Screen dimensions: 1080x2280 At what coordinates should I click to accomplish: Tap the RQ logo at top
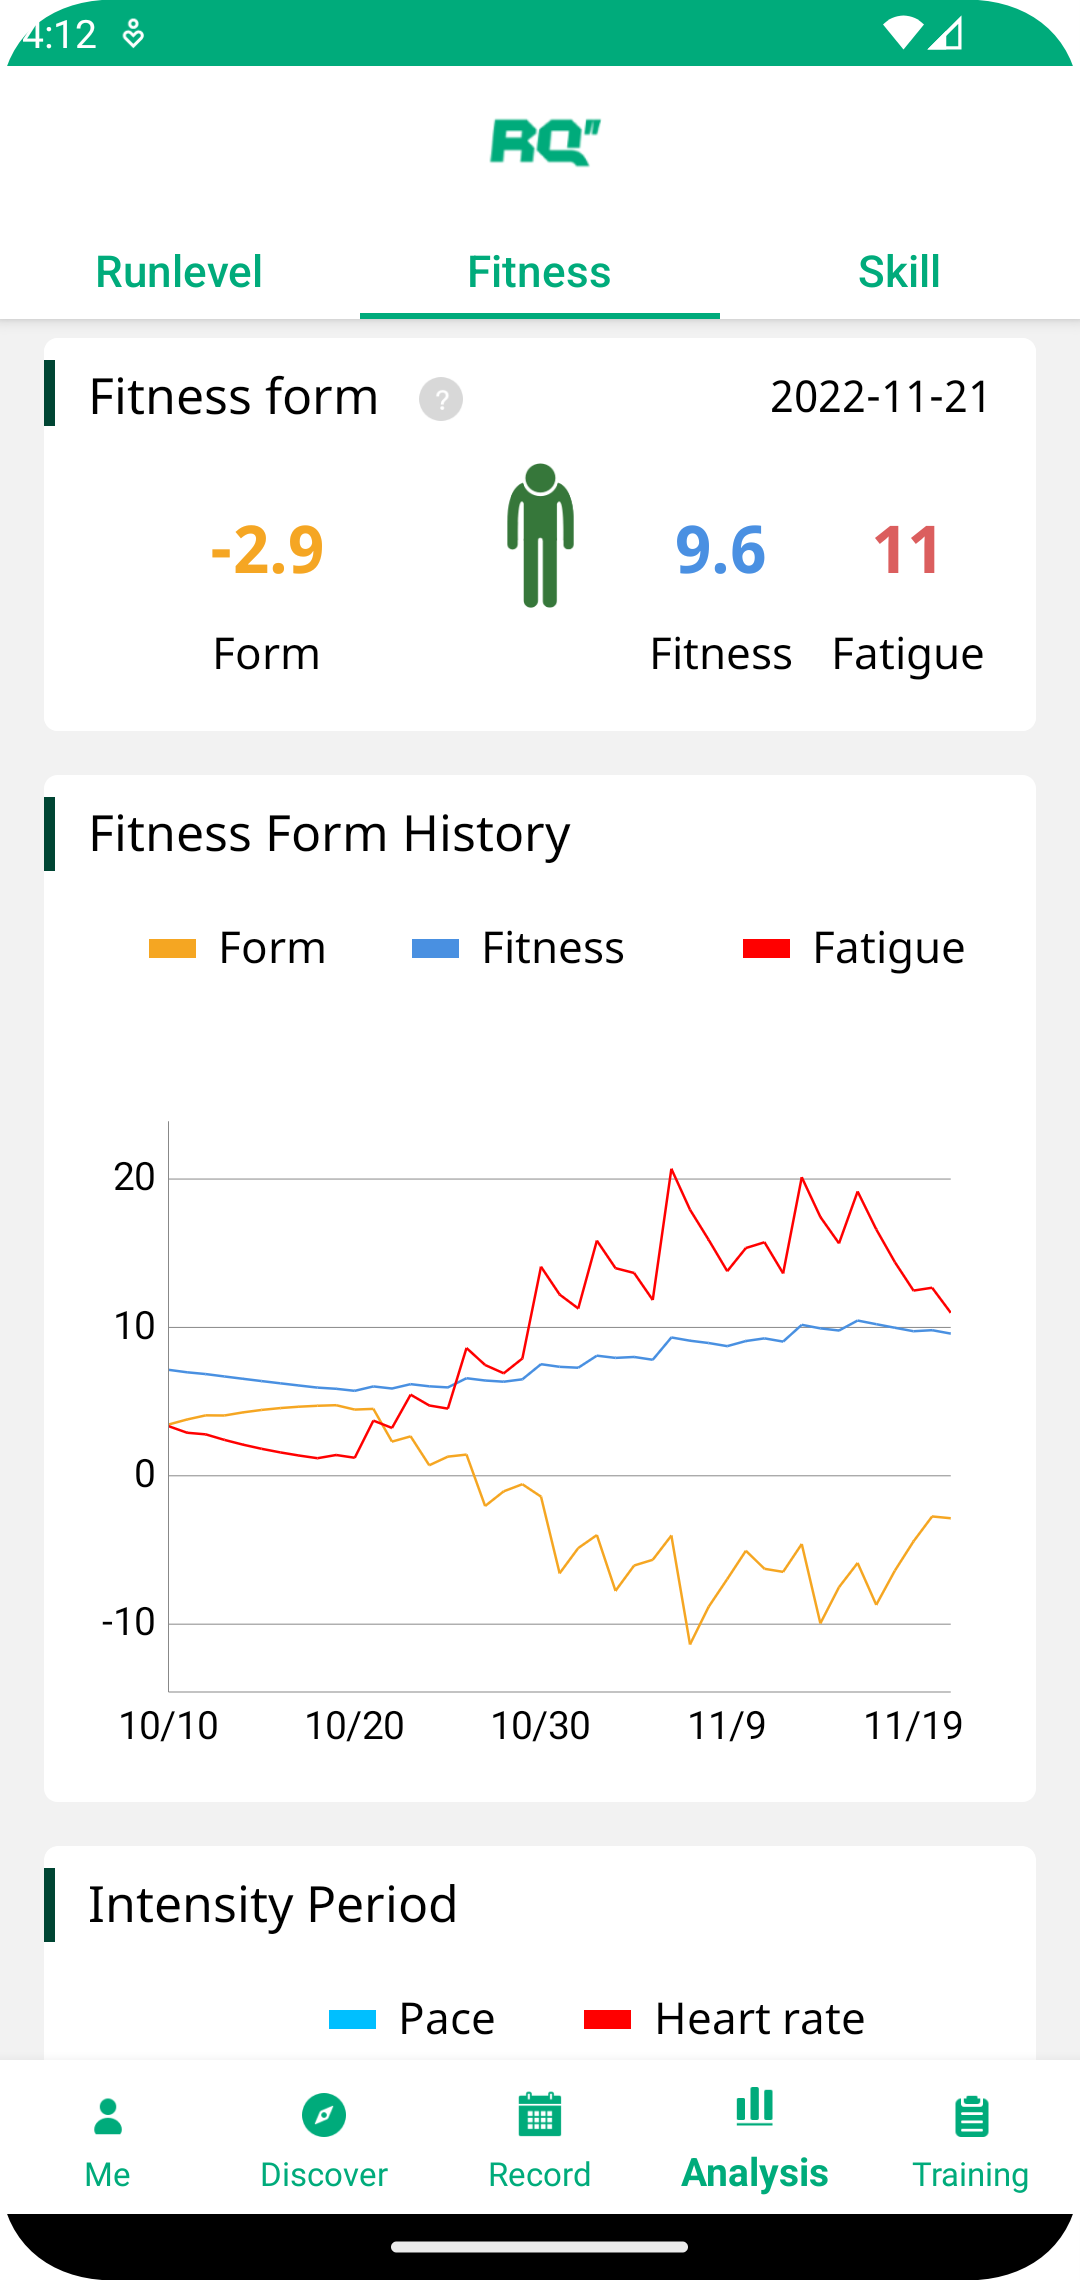[x=545, y=143]
